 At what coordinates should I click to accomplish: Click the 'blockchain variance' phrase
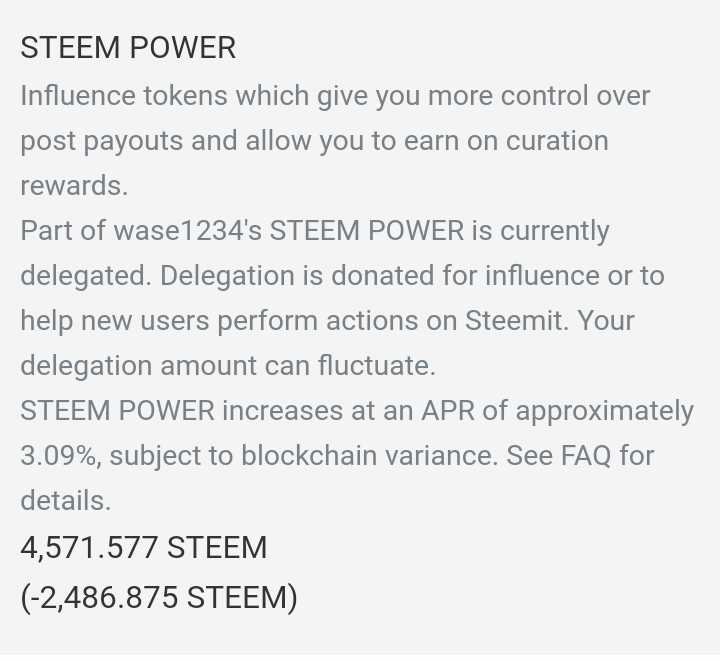click(x=370, y=456)
